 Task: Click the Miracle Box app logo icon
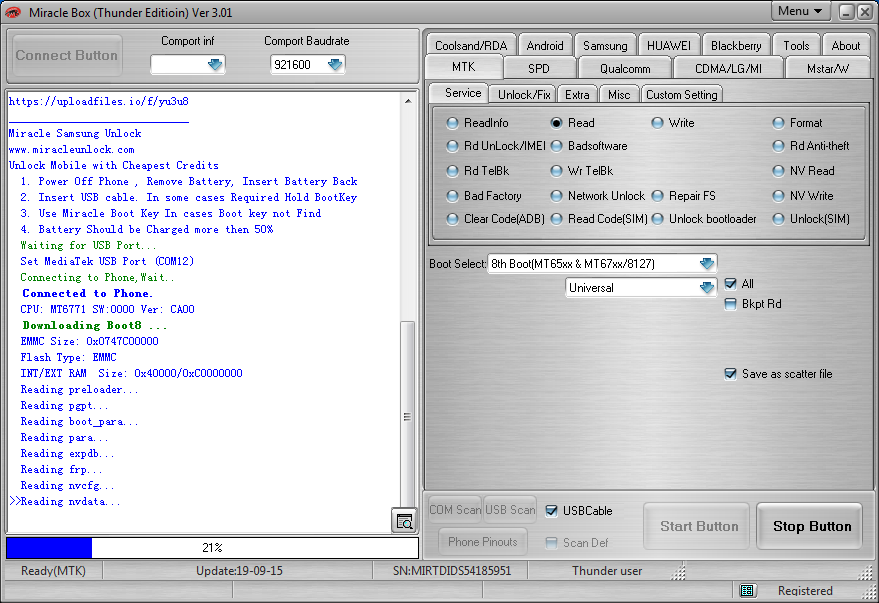pyautogui.click(x=13, y=12)
